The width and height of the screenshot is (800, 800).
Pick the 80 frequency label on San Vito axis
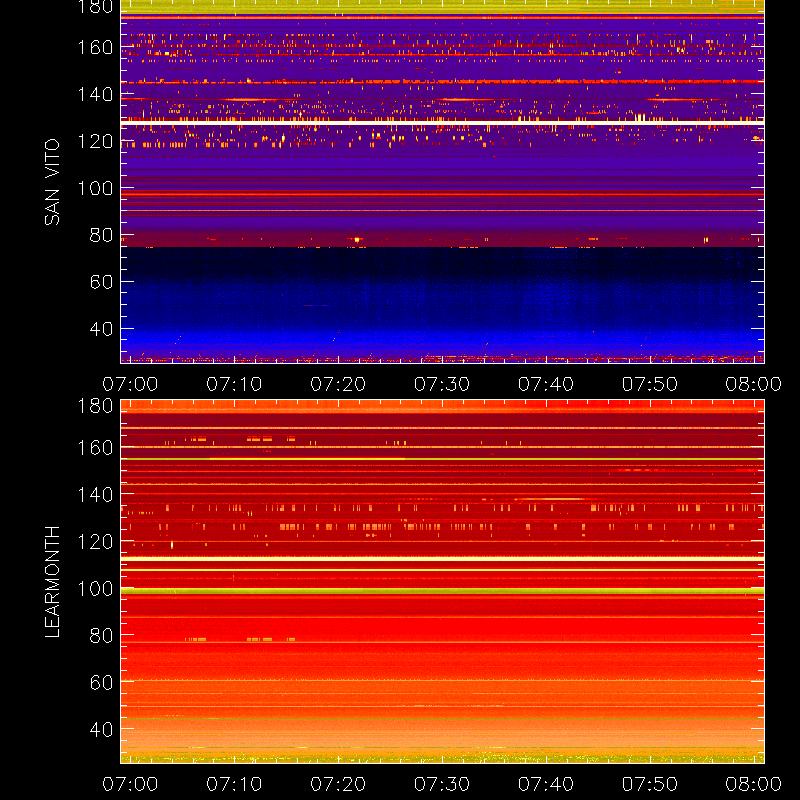coord(101,235)
